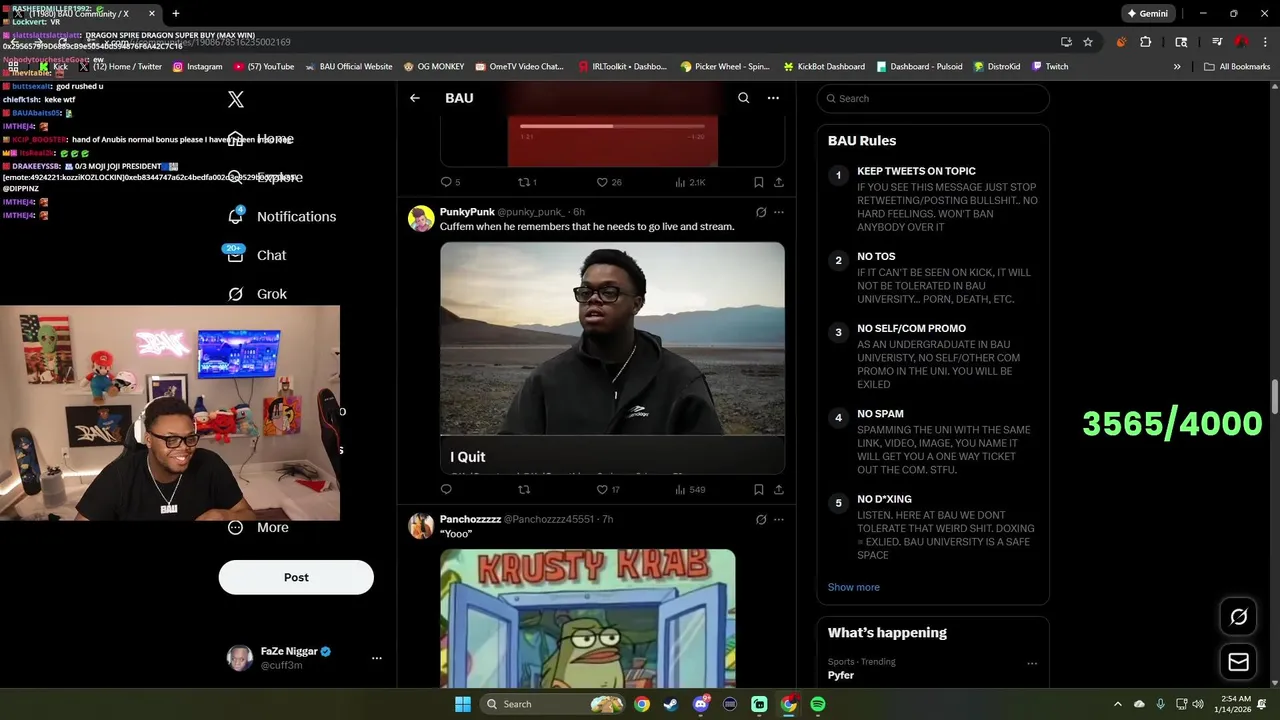Open the floating Grok button

1238,617
